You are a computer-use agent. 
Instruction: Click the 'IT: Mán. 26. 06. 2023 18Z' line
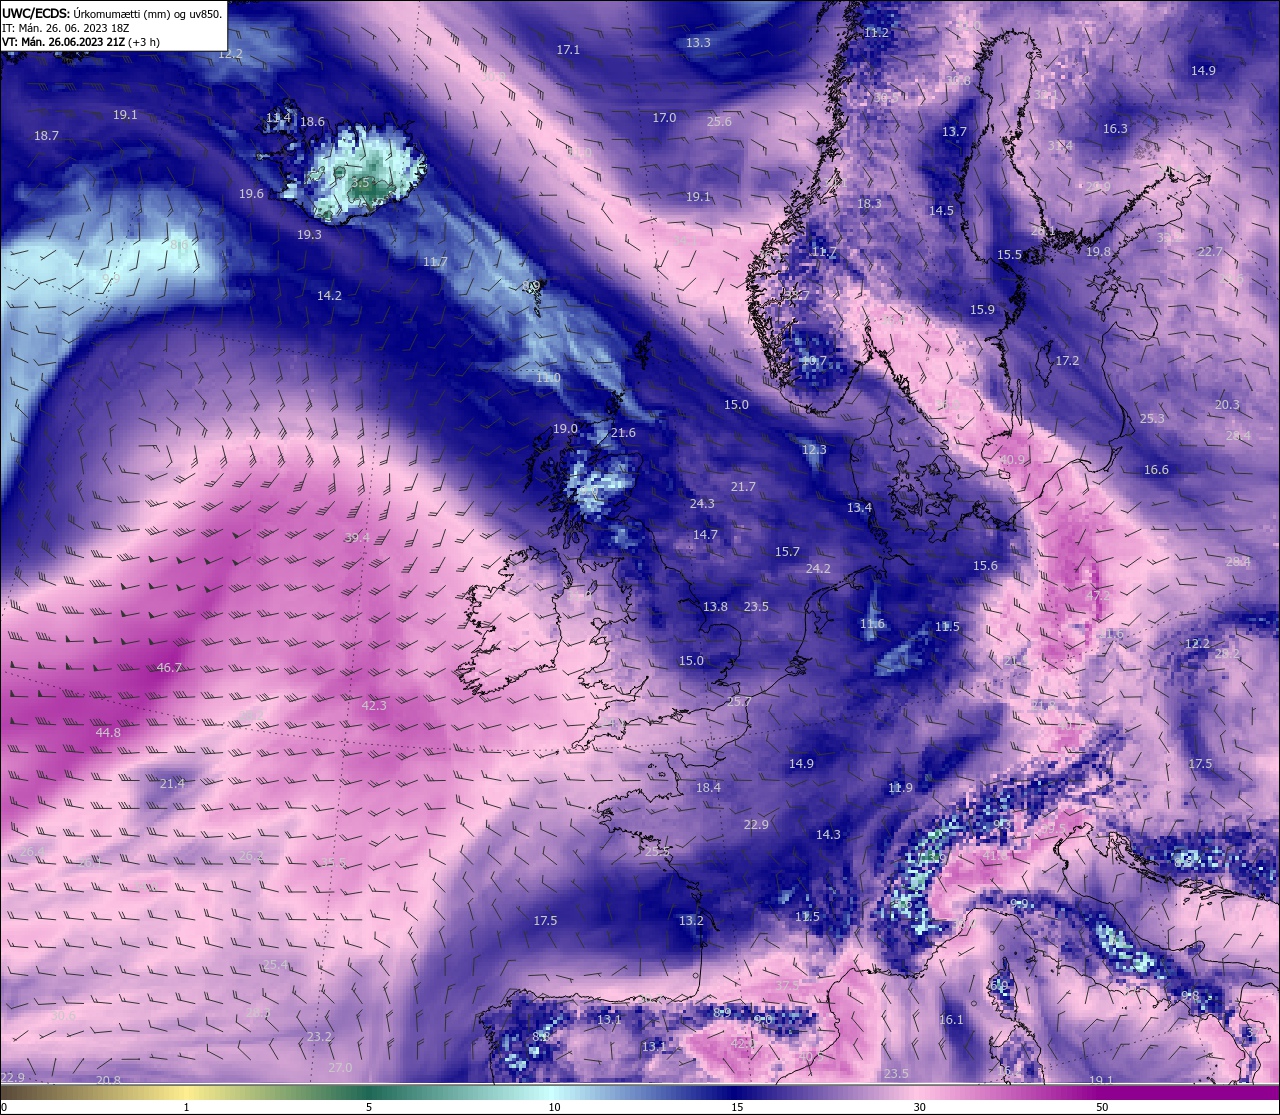coord(67,28)
